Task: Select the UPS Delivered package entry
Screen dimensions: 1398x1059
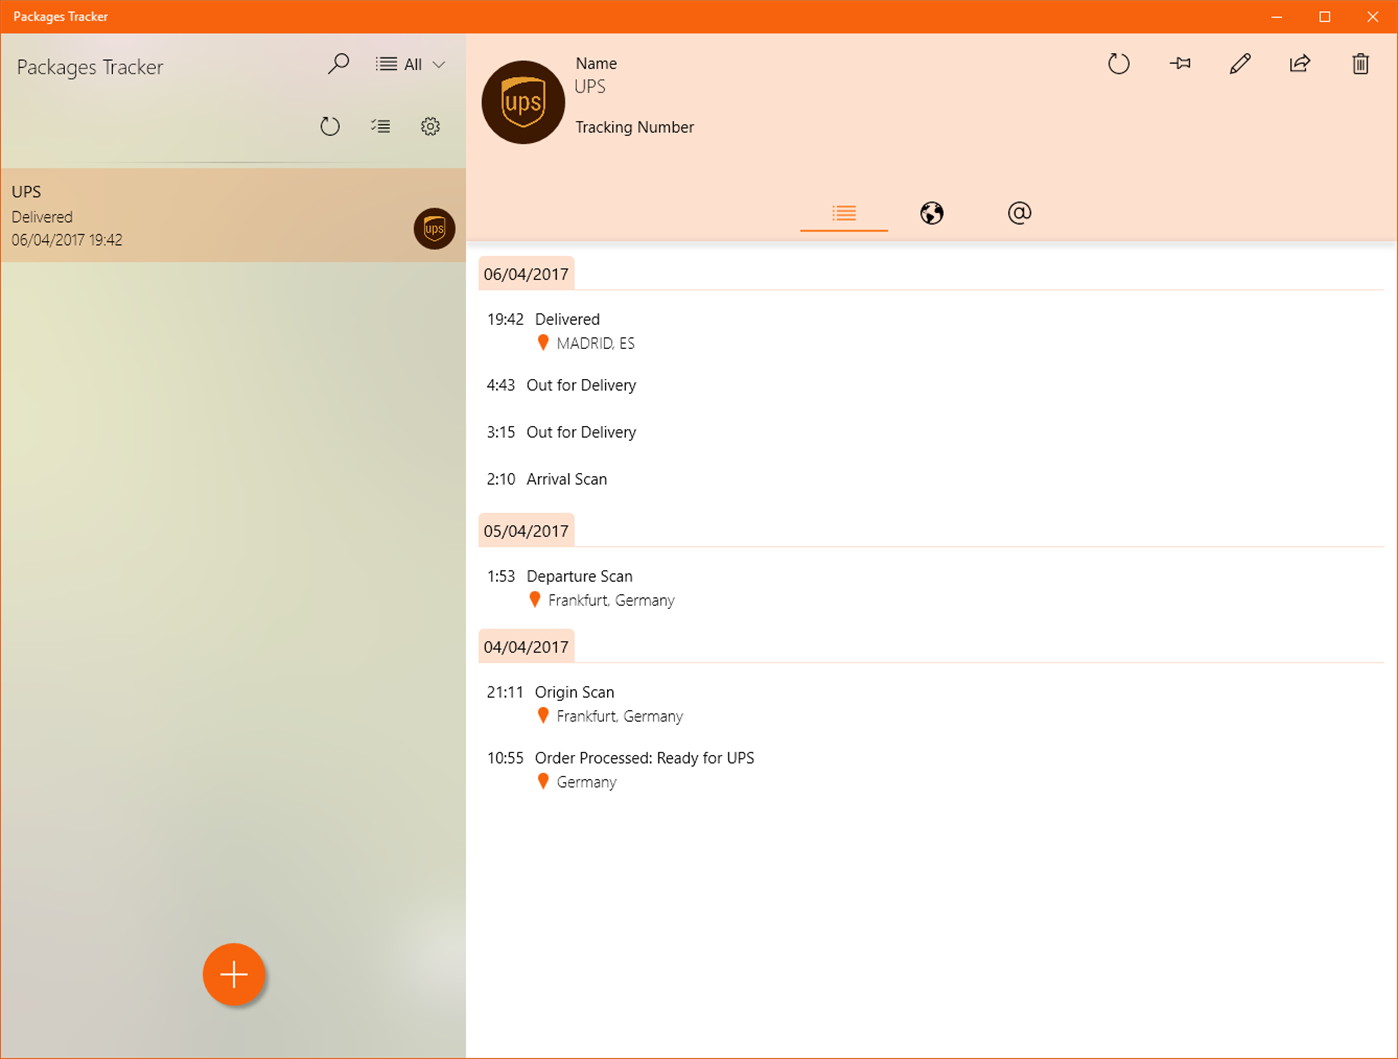Action: coord(233,215)
